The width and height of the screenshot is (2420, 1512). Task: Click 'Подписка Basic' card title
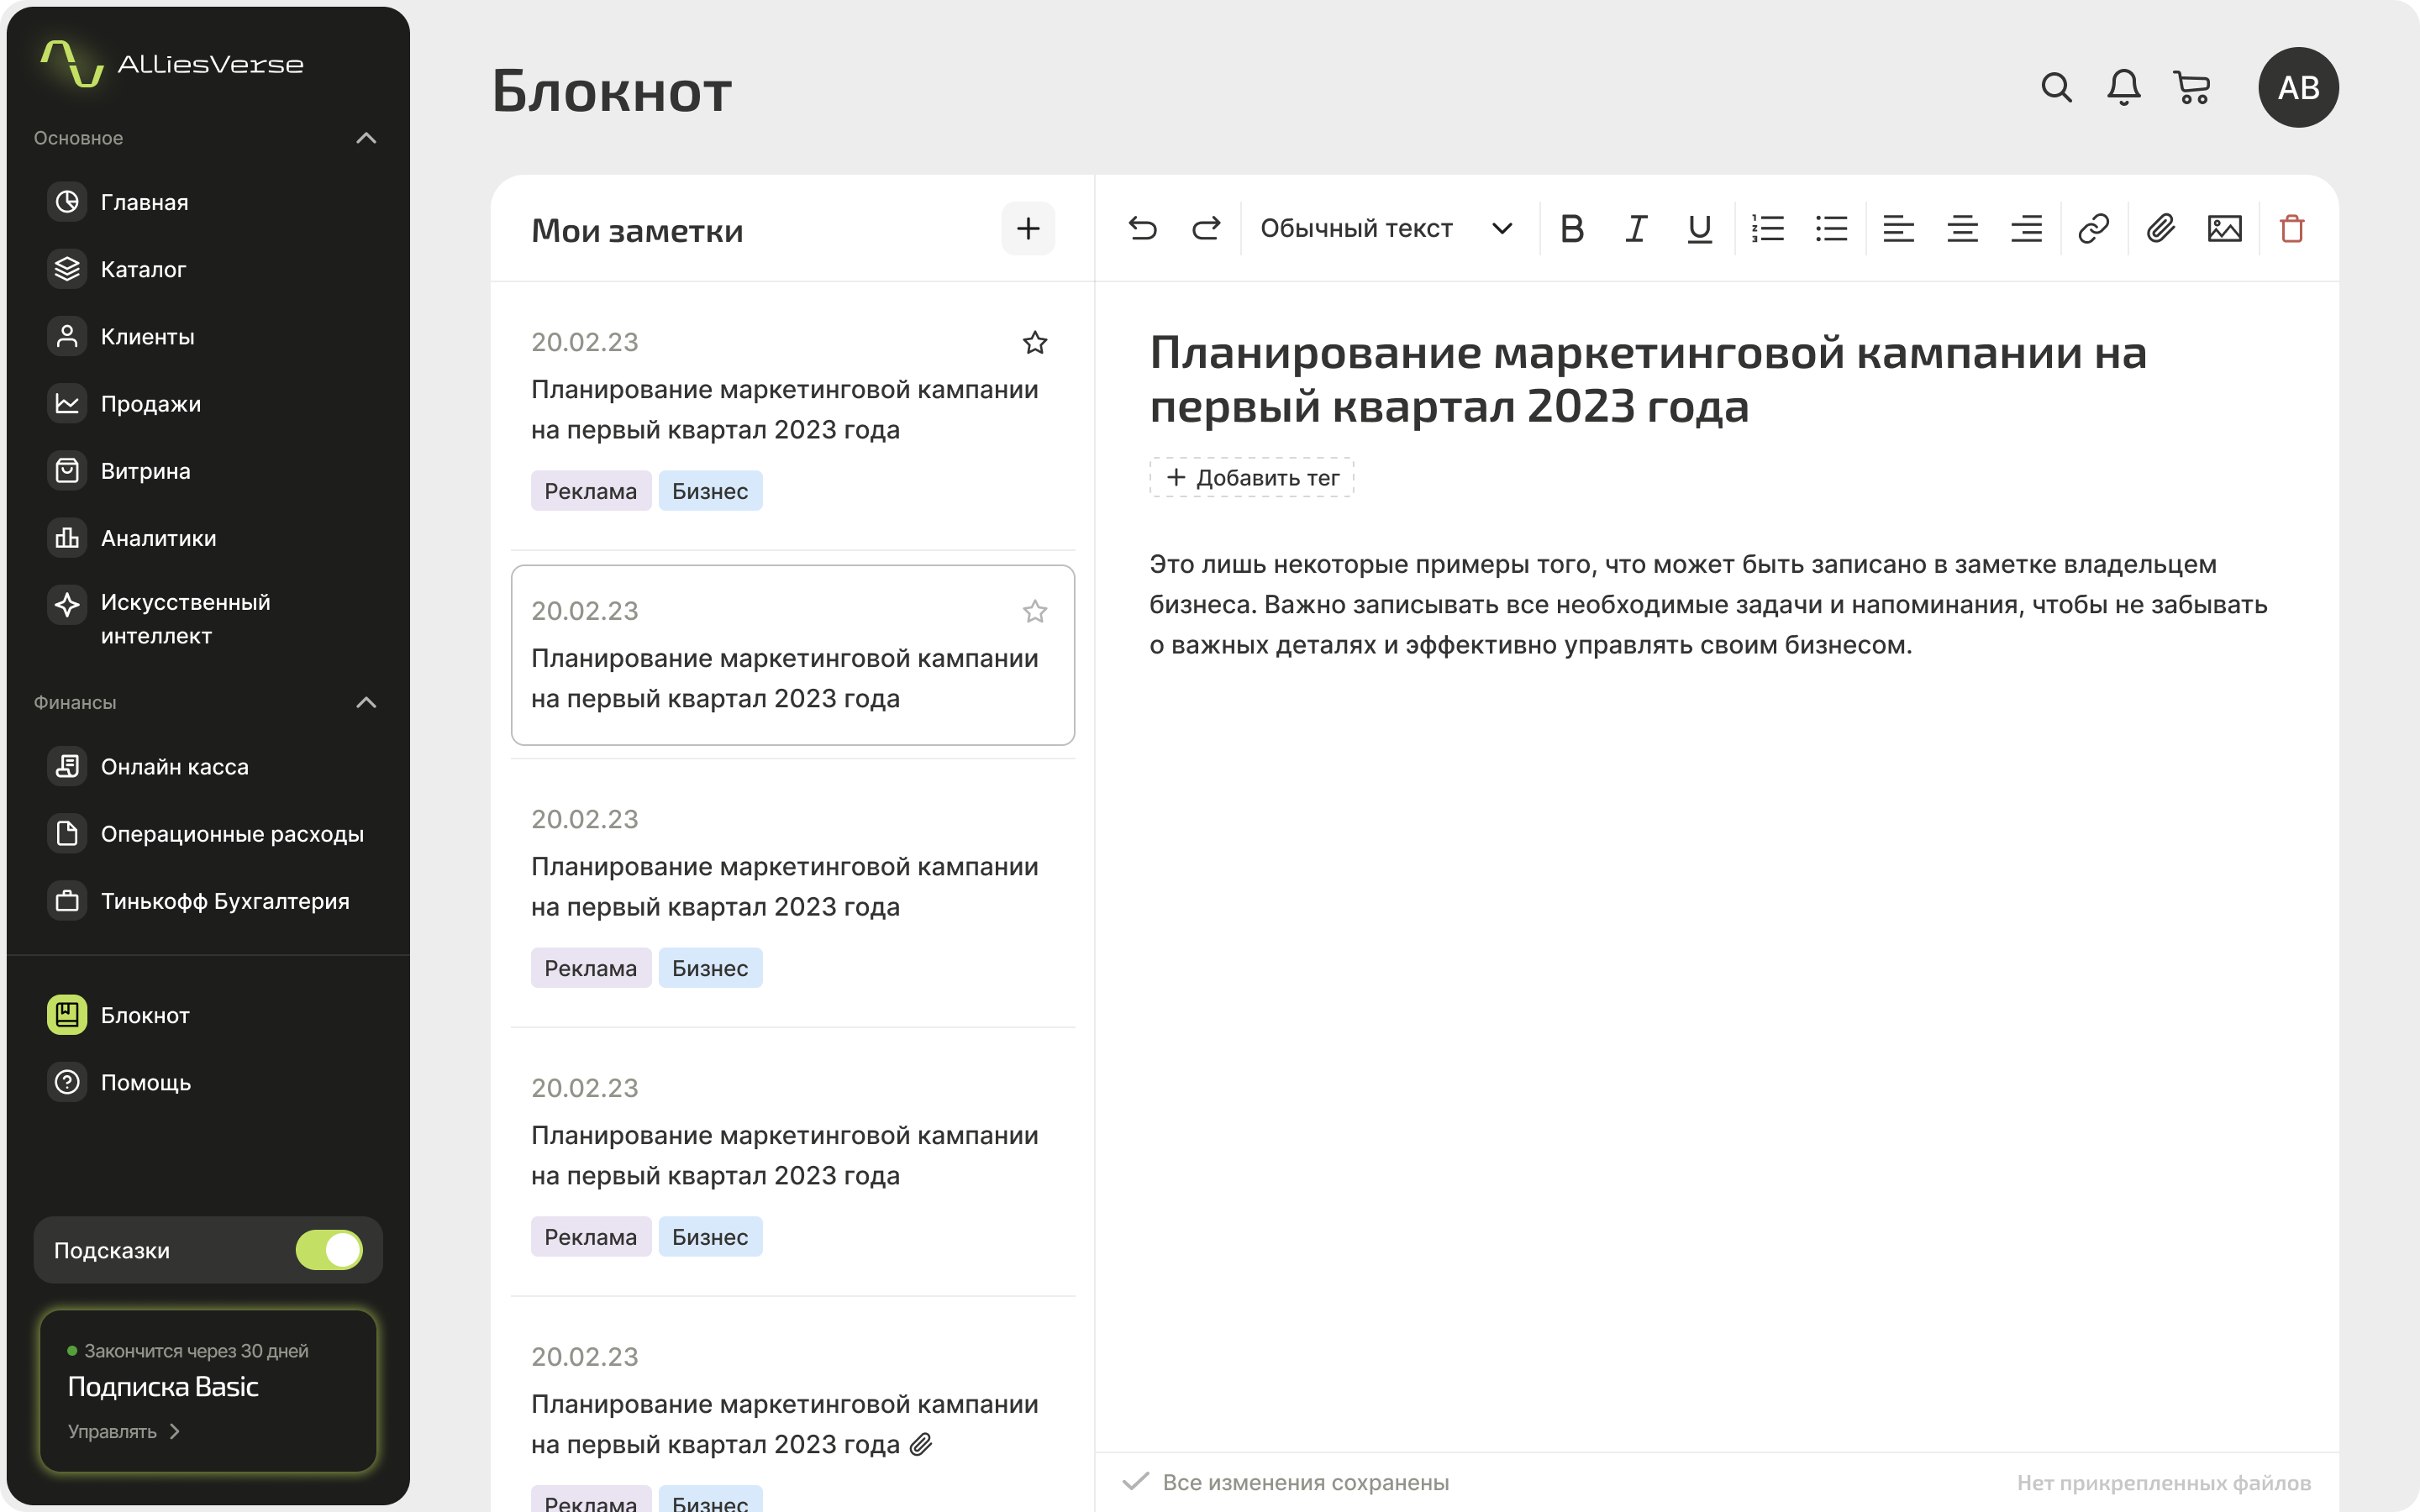point(163,1387)
